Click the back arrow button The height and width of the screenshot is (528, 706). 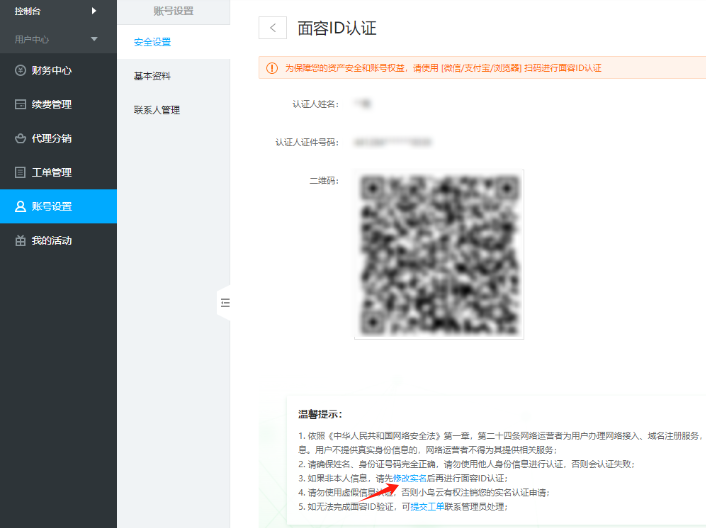pos(272,27)
